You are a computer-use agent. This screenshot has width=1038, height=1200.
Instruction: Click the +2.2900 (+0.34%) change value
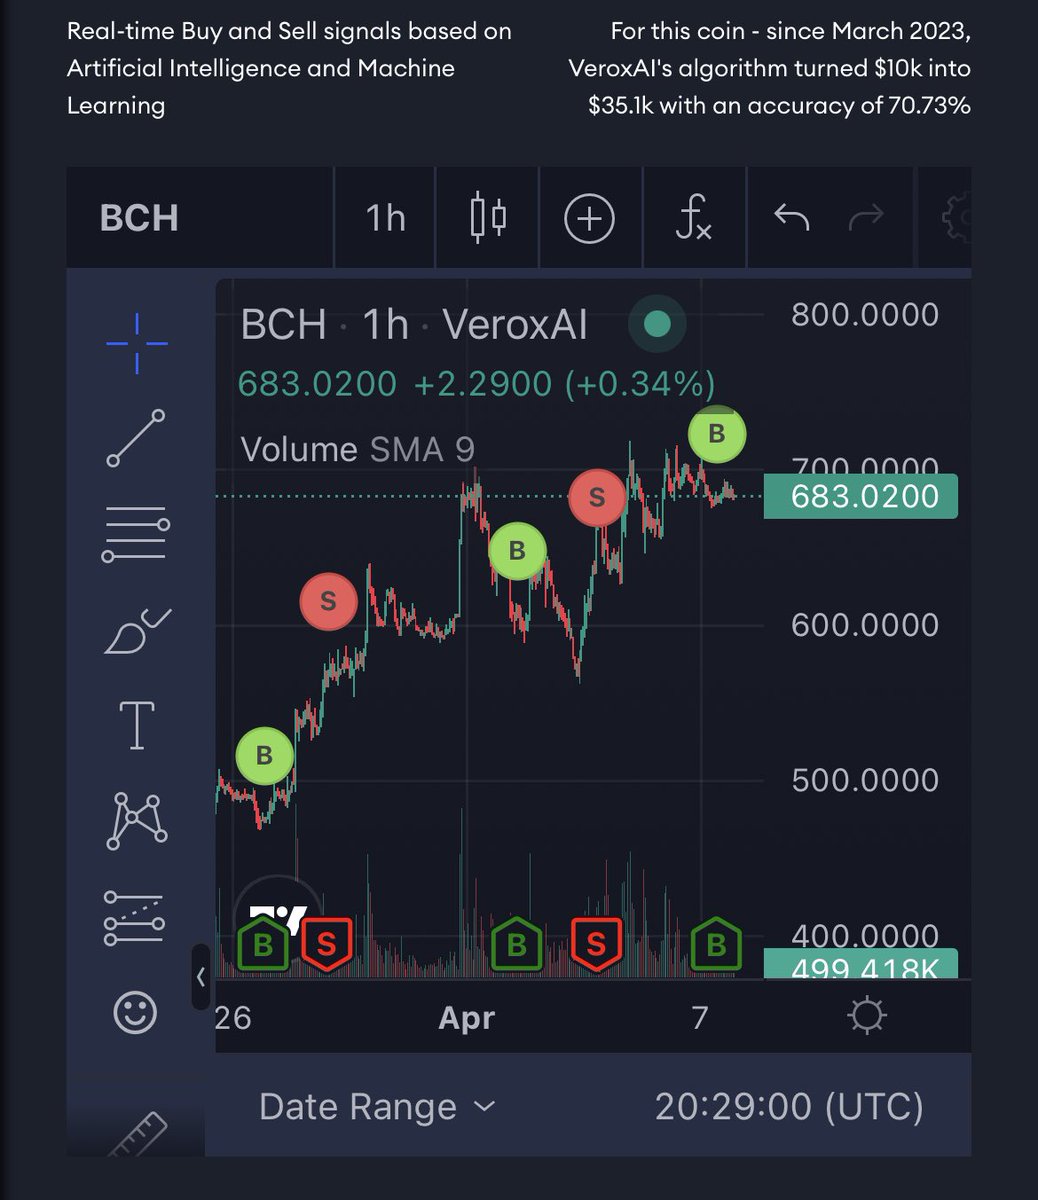[564, 384]
